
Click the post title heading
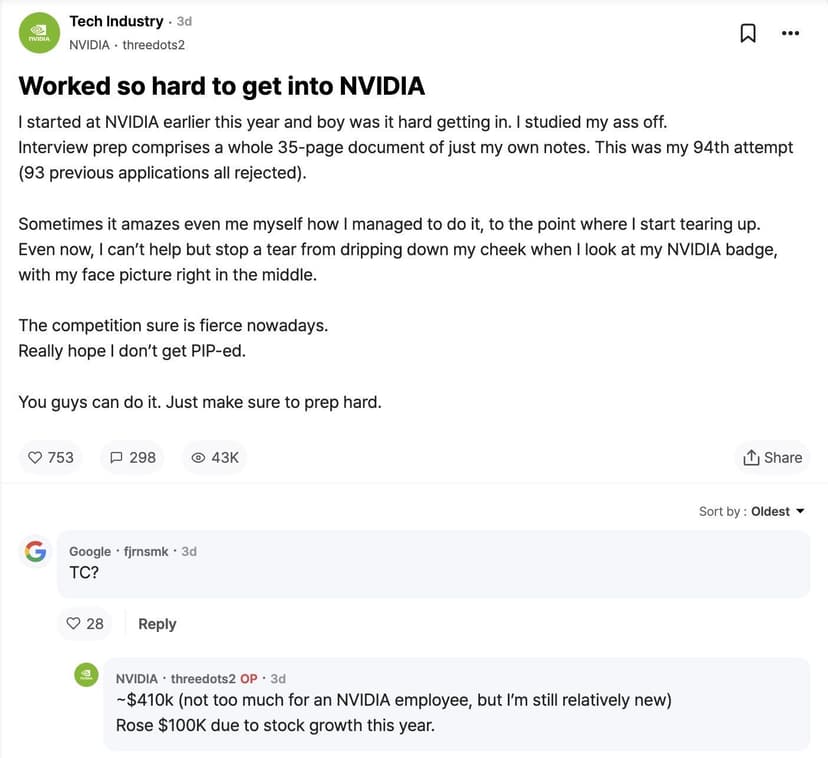click(x=221, y=86)
